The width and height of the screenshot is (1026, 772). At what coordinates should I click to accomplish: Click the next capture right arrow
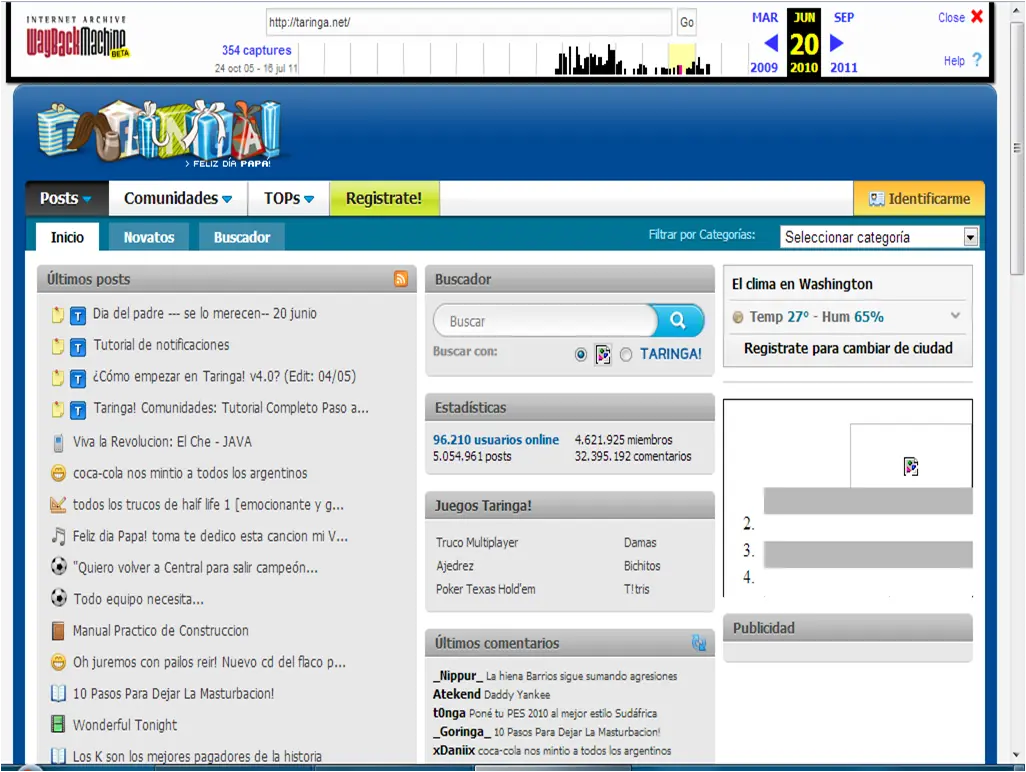click(x=837, y=43)
